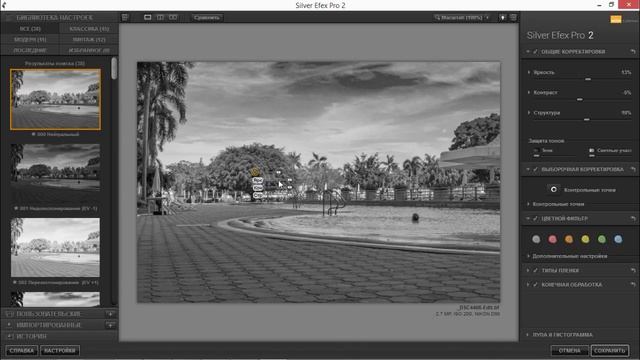
Task: Click the magnifier icon next to Масштаб
Action: coord(437,18)
